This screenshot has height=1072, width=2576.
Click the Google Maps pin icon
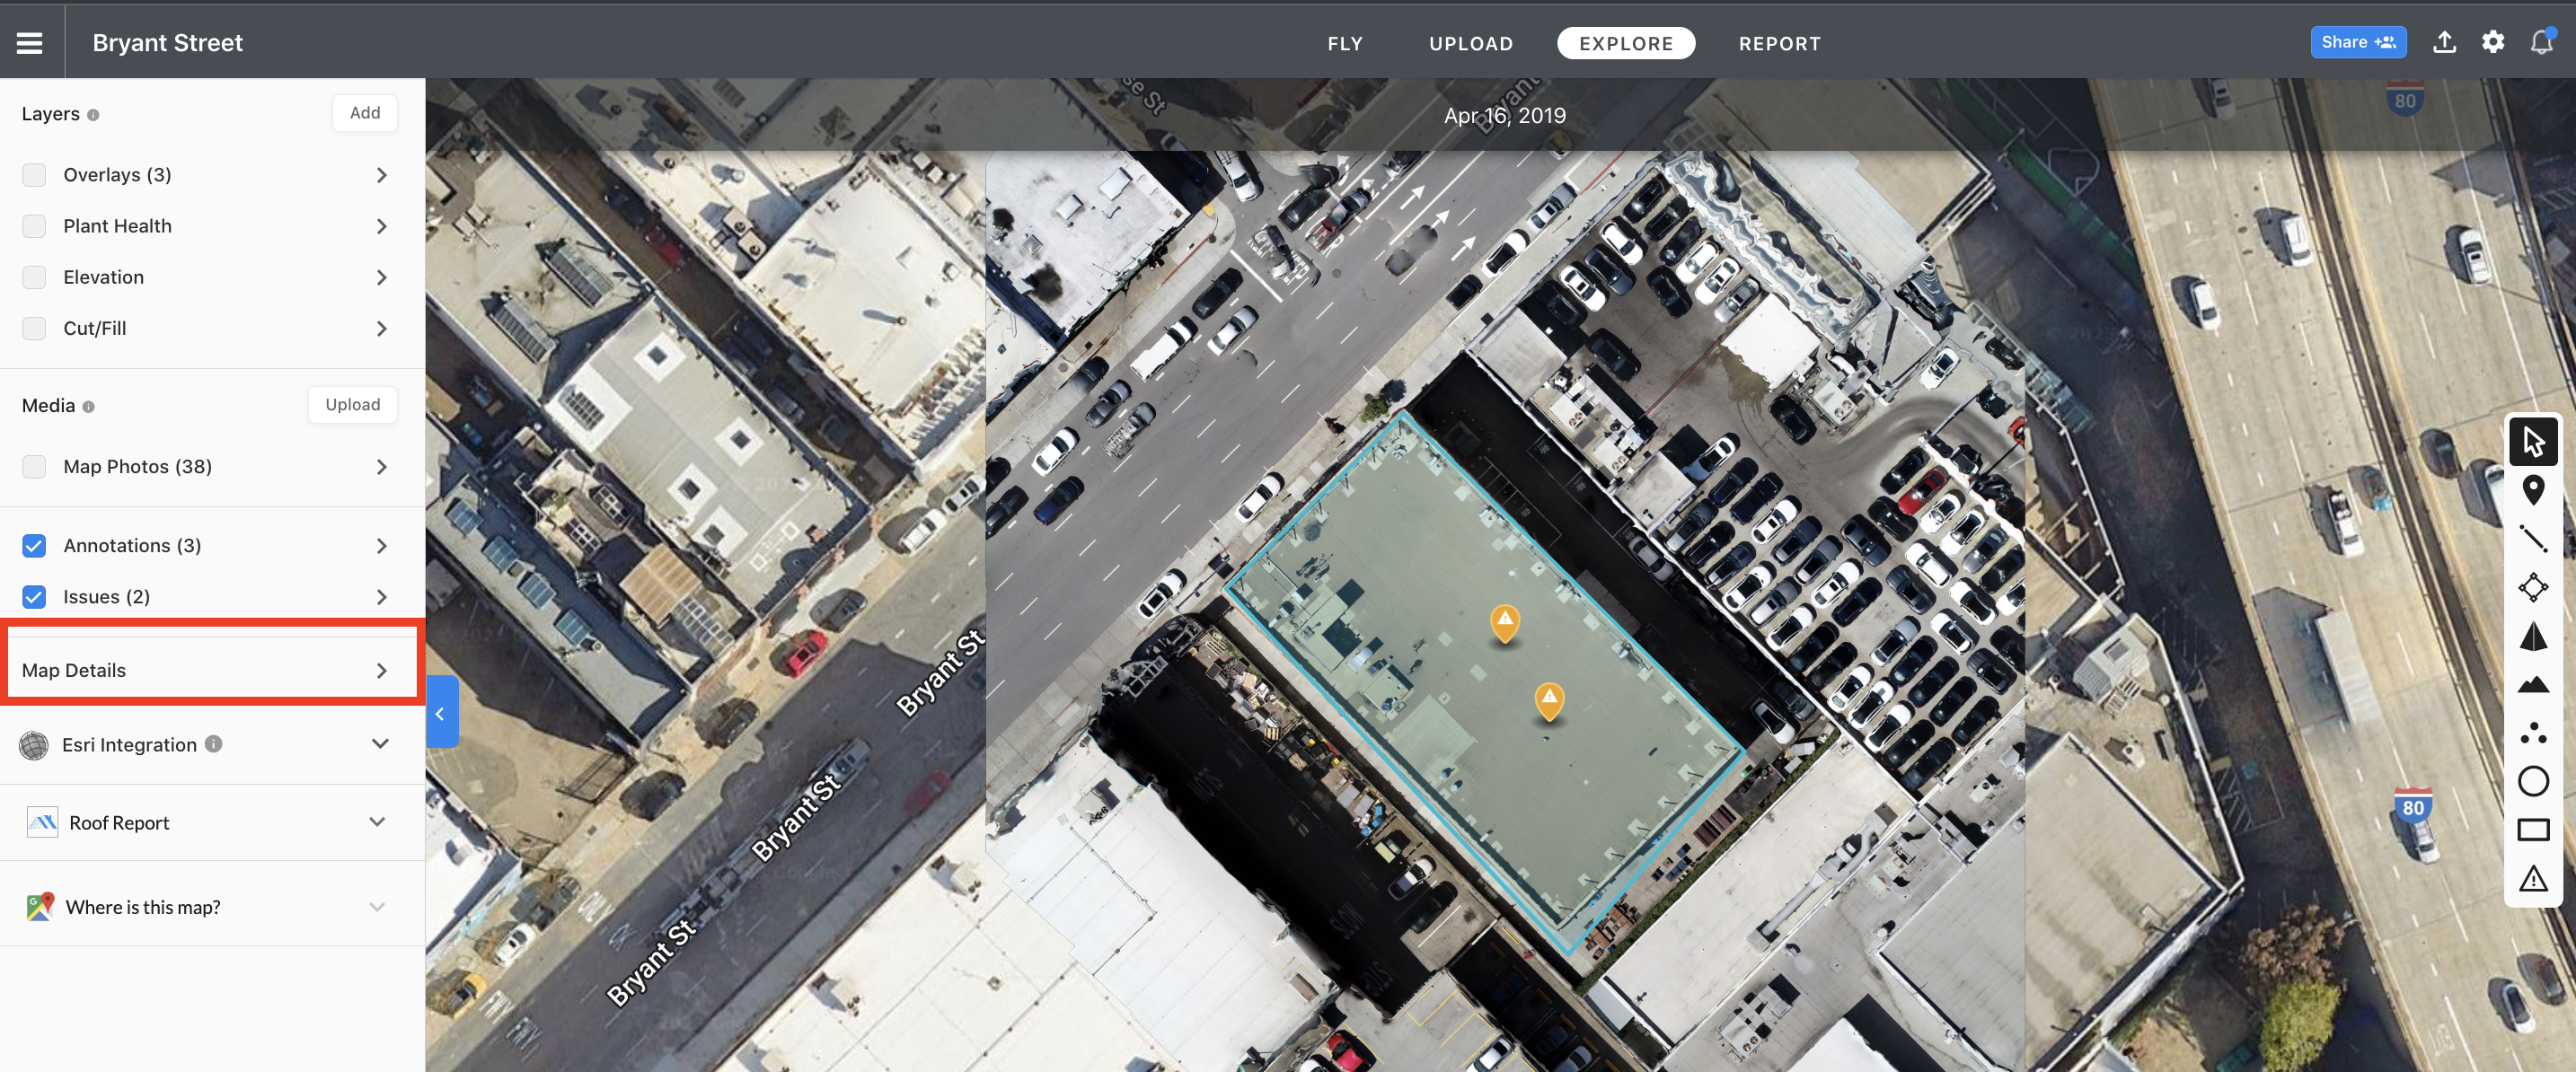(40, 906)
